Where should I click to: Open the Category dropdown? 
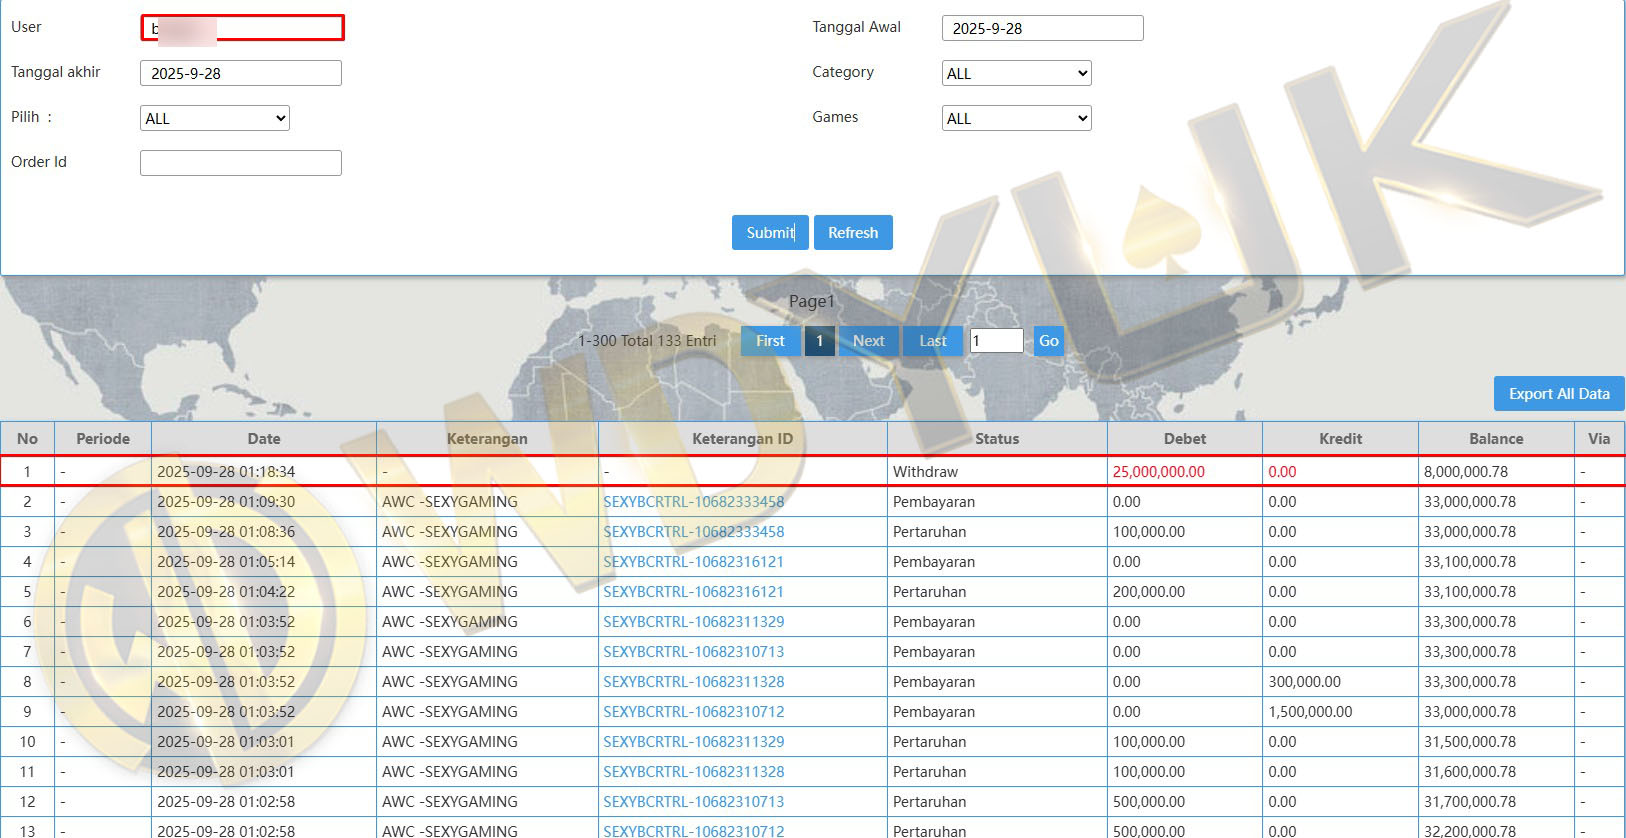point(1016,74)
